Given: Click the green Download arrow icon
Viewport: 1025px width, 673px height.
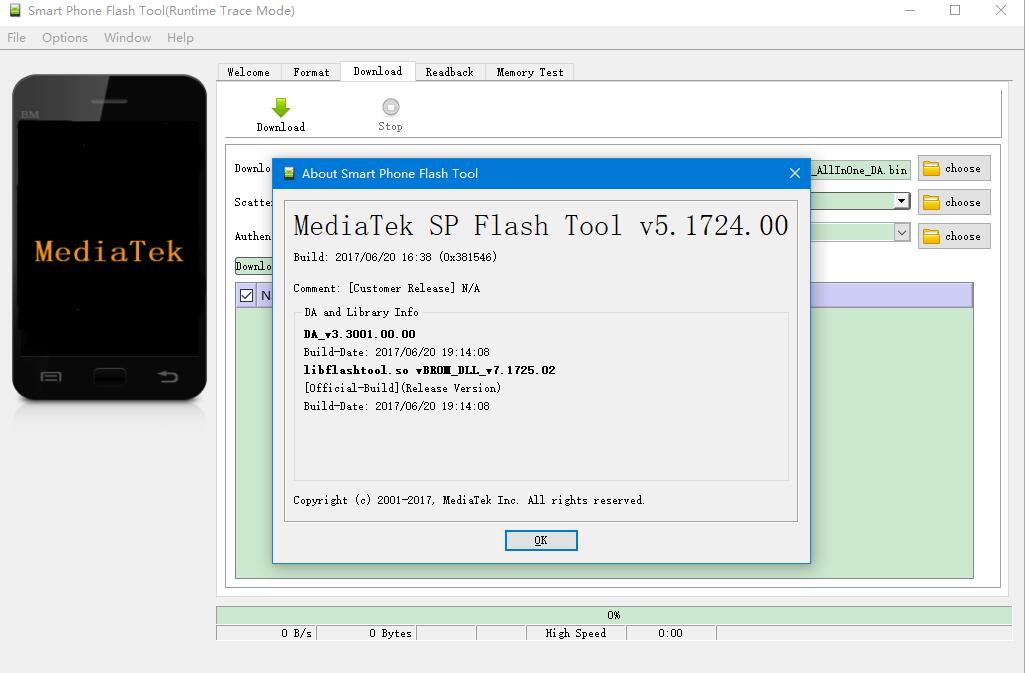Looking at the screenshot, I should (x=280, y=107).
